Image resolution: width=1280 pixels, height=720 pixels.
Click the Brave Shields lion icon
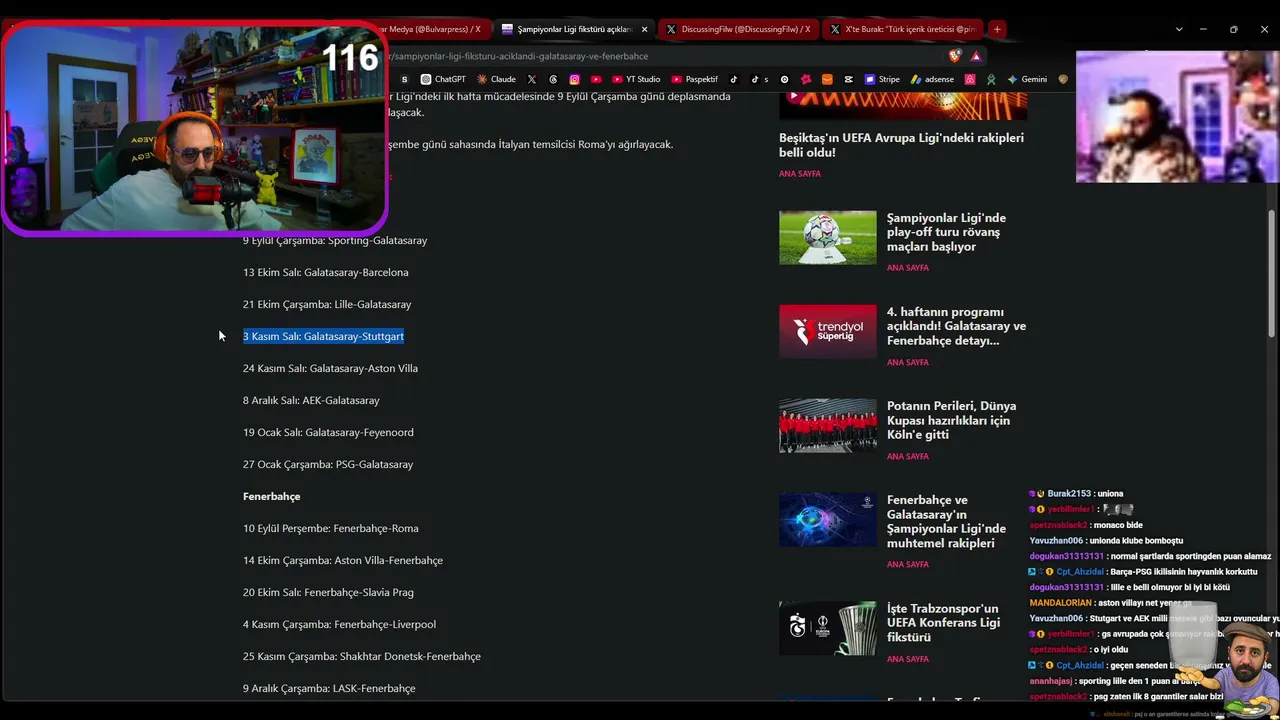click(x=955, y=56)
